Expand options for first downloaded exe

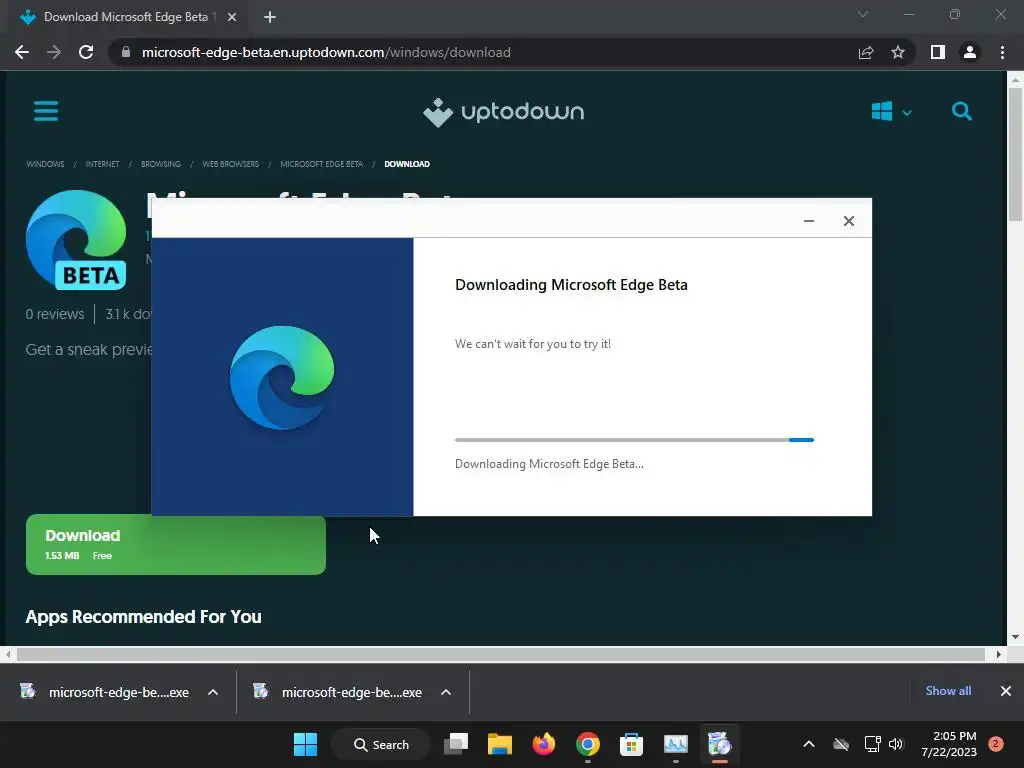click(213, 692)
